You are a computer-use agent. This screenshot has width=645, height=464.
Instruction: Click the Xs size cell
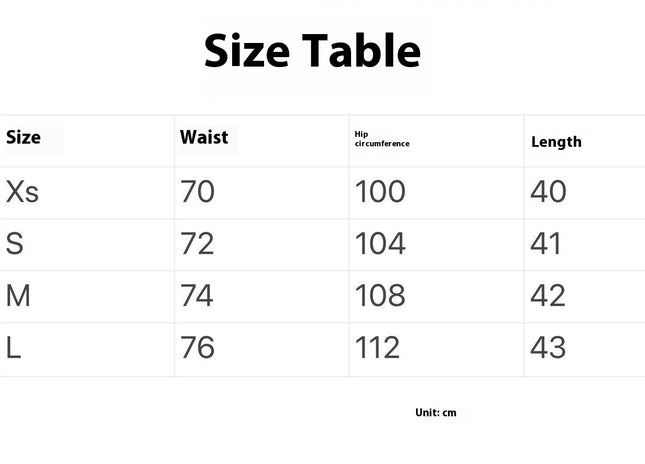(x=22, y=192)
